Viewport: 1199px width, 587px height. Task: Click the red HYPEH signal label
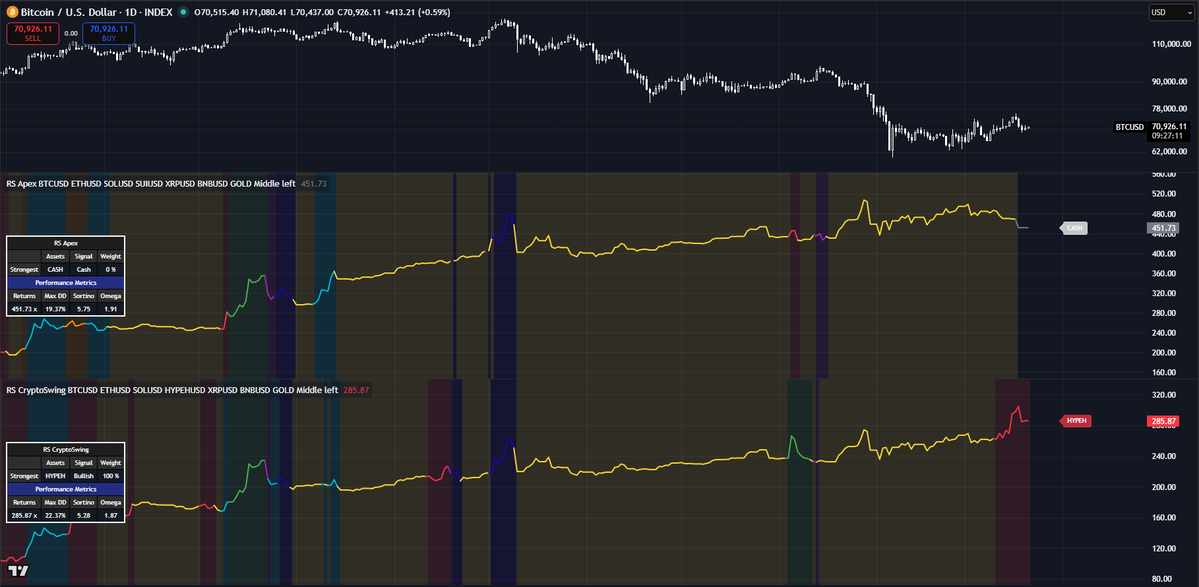point(1074,420)
